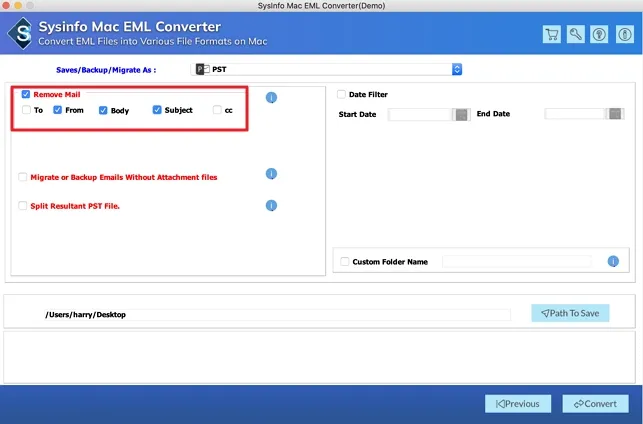The image size is (643, 424).
Task: Check the cc checkbox
Action: [217, 110]
